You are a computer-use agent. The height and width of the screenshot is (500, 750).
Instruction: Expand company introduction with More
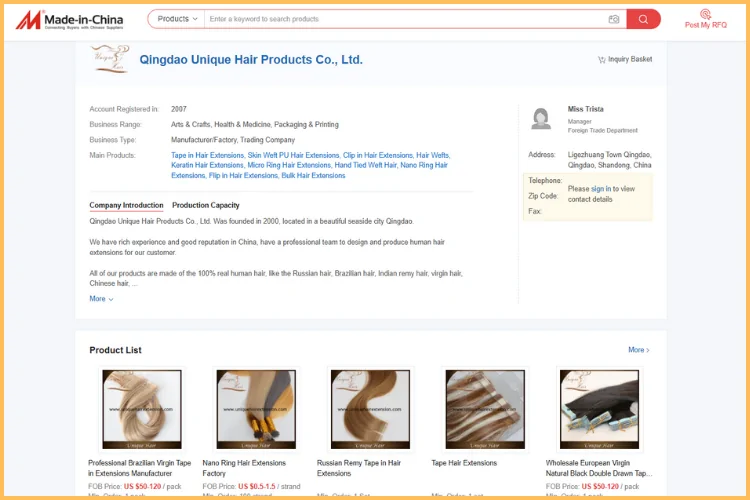coord(101,299)
